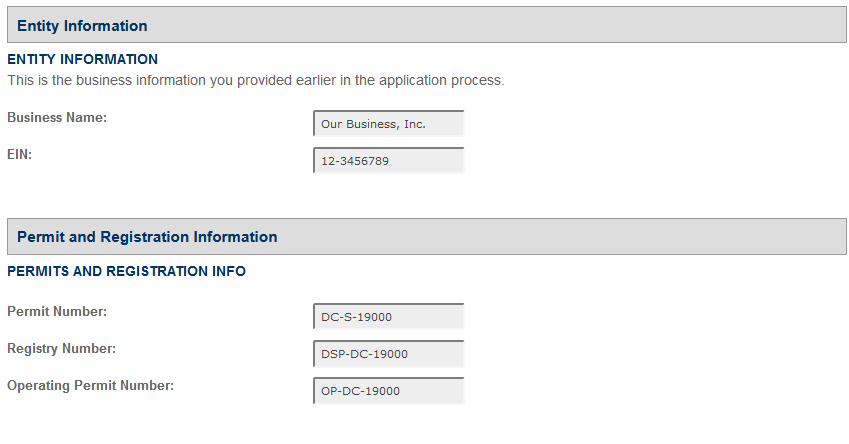Focus the Business Name input field
Image resolution: width=849 pixels, height=444 pixels.
[x=389, y=124]
